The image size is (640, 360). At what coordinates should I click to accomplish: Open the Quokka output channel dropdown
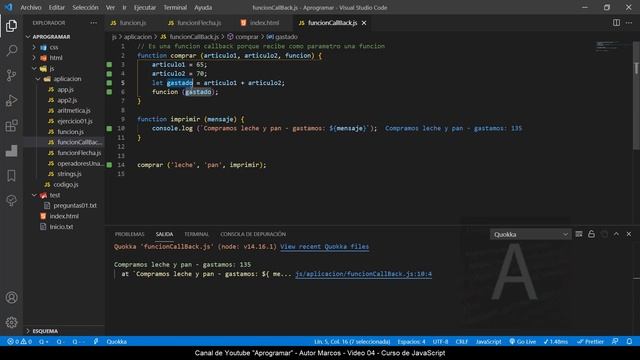[530, 234]
